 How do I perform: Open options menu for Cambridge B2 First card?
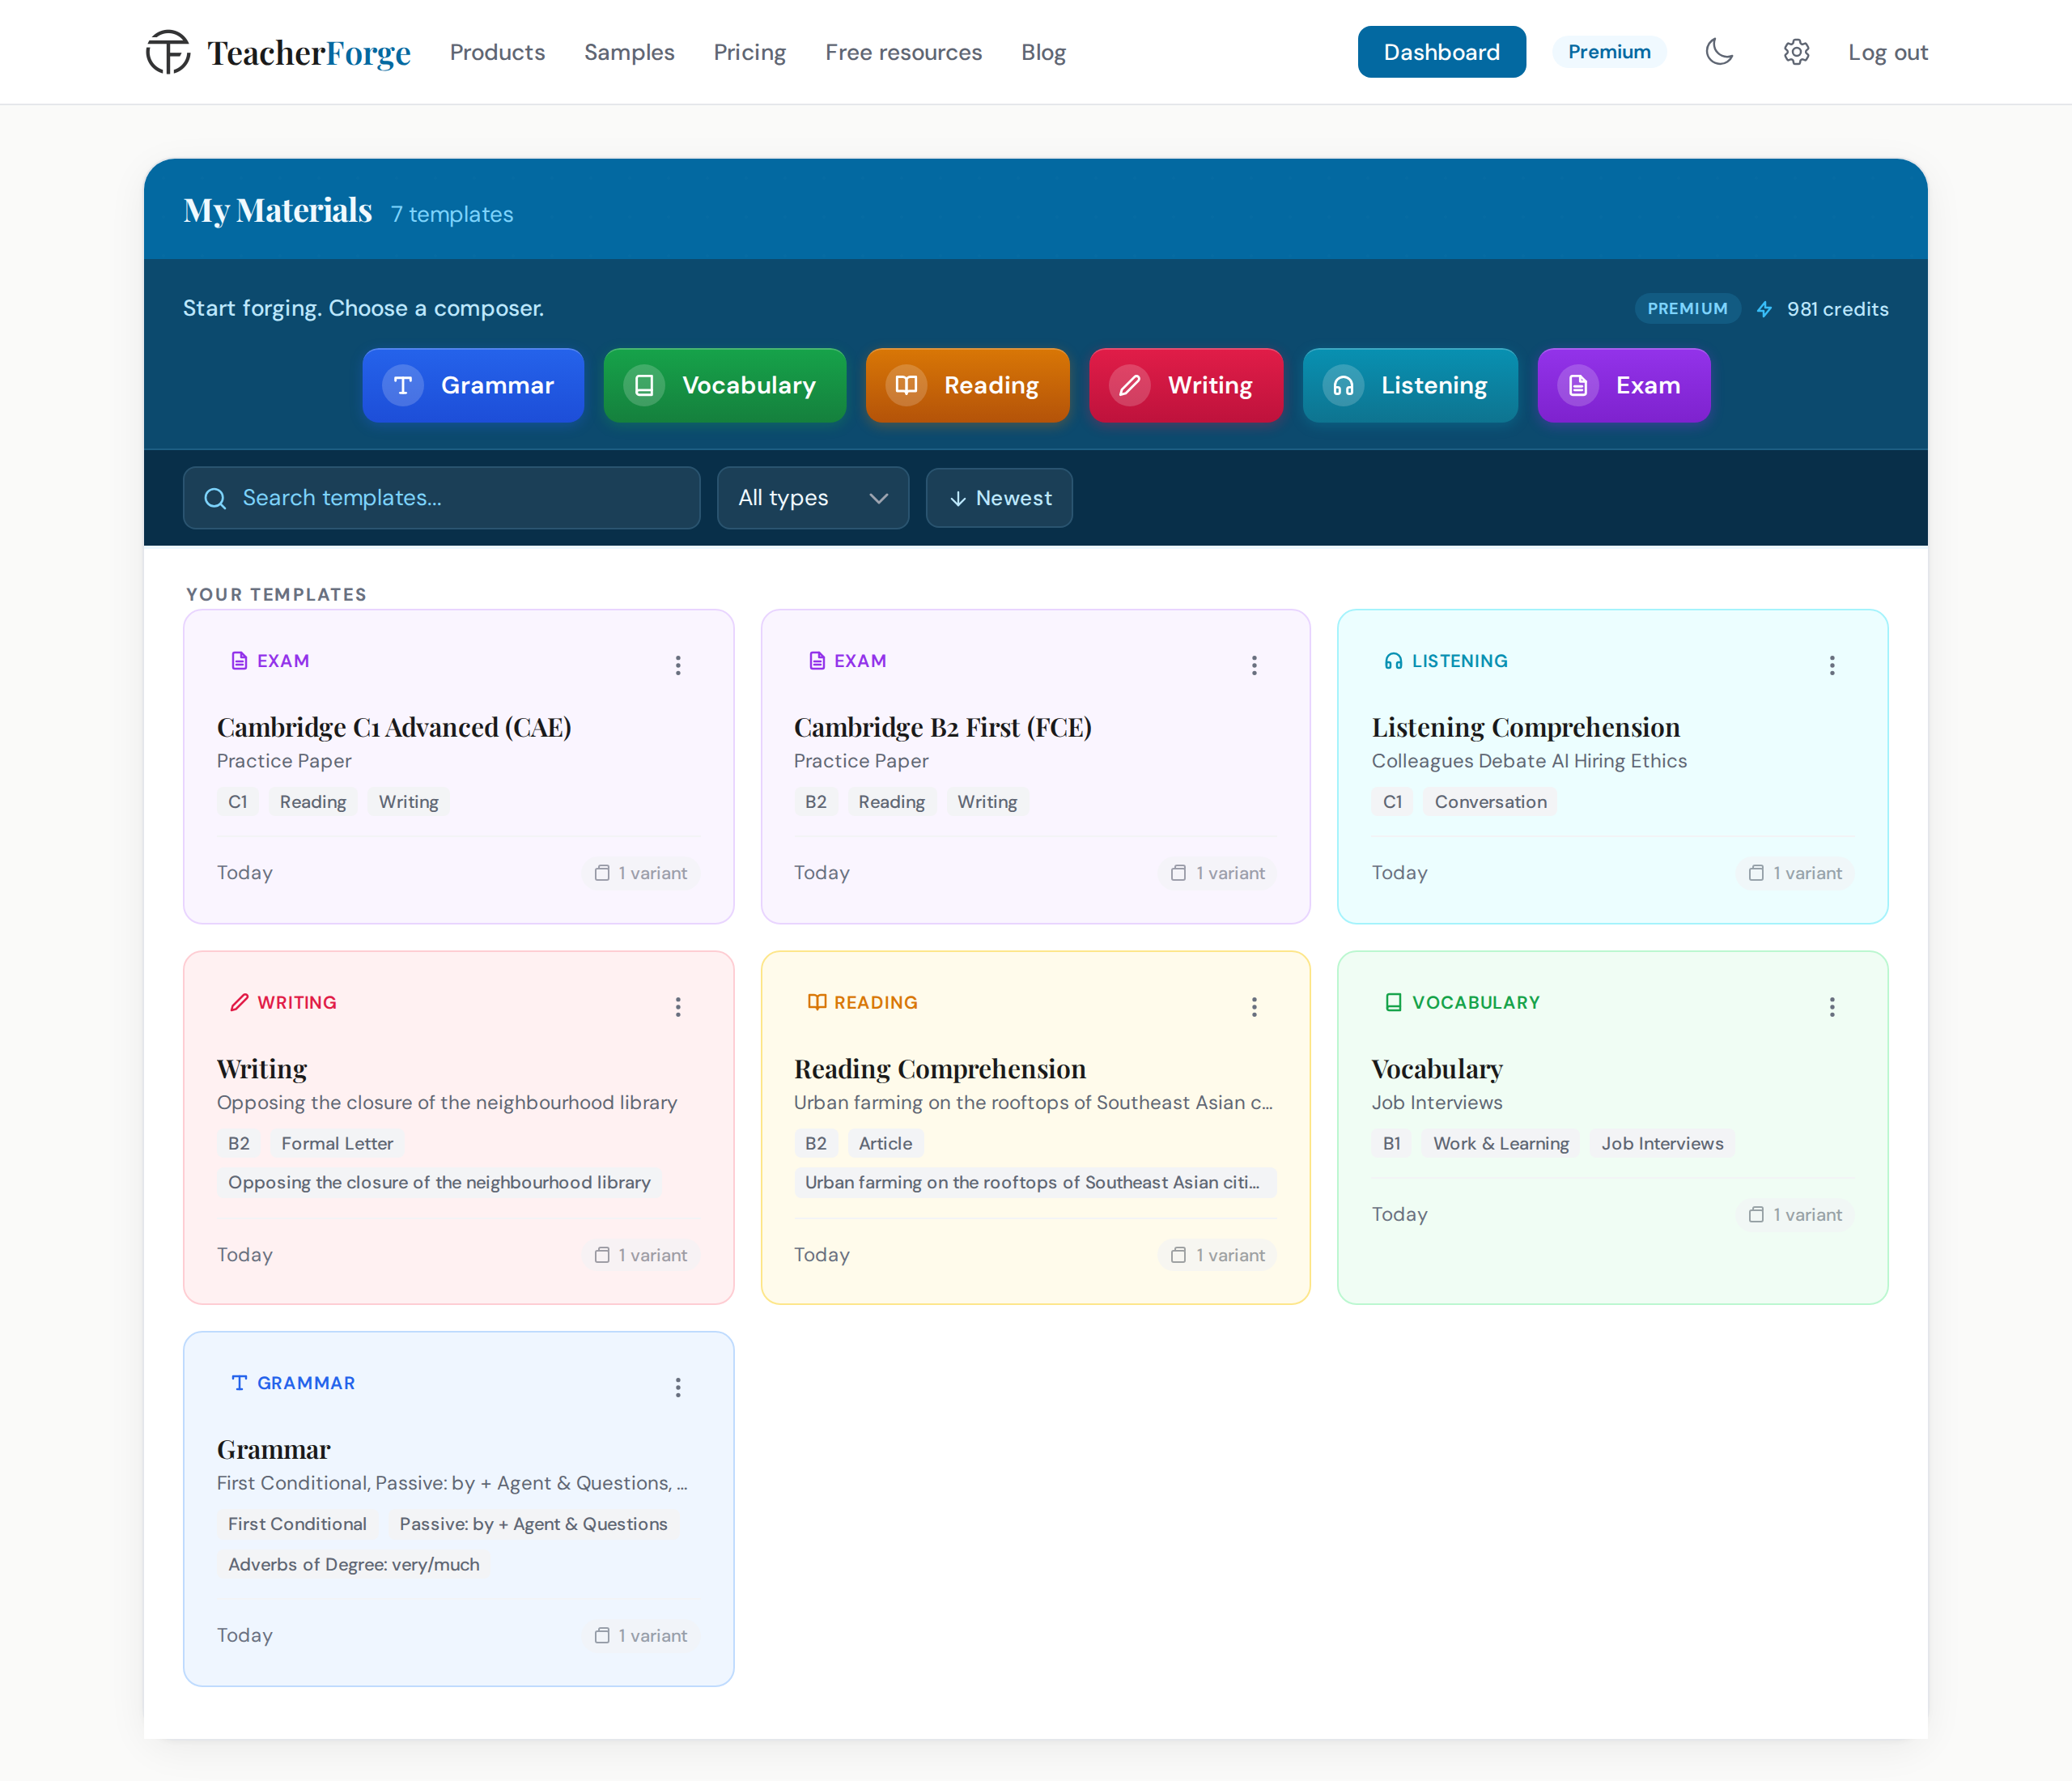1254,665
